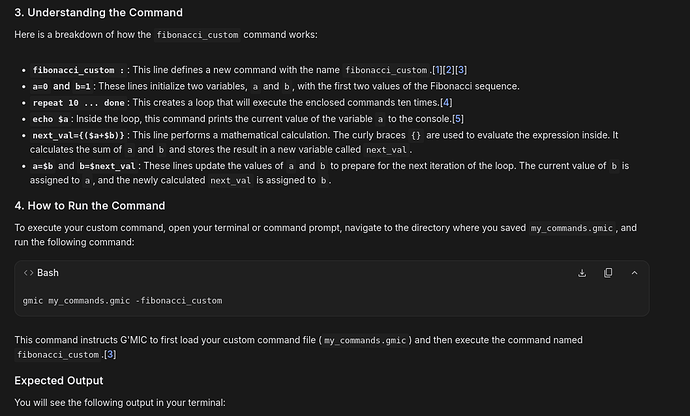Click the bold "echo $a" code term
690x416 pixels.
51,118
